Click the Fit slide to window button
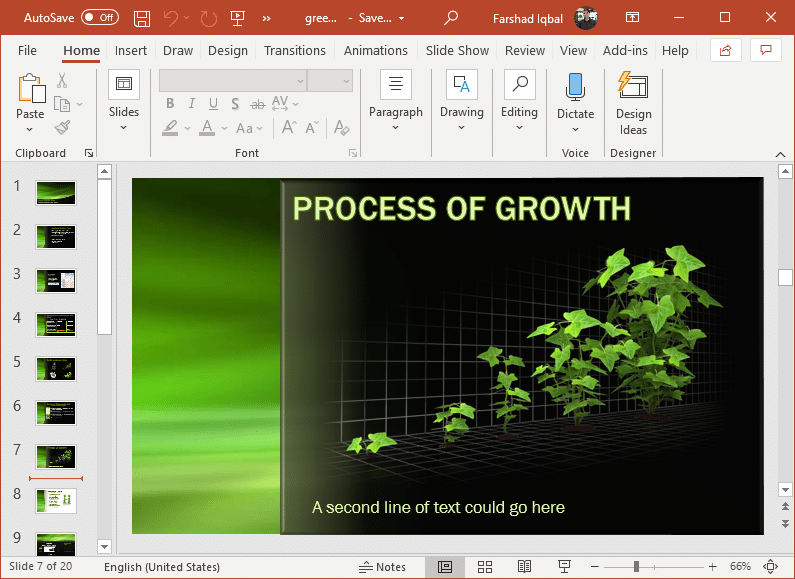The image size is (795, 579). click(x=770, y=566)
